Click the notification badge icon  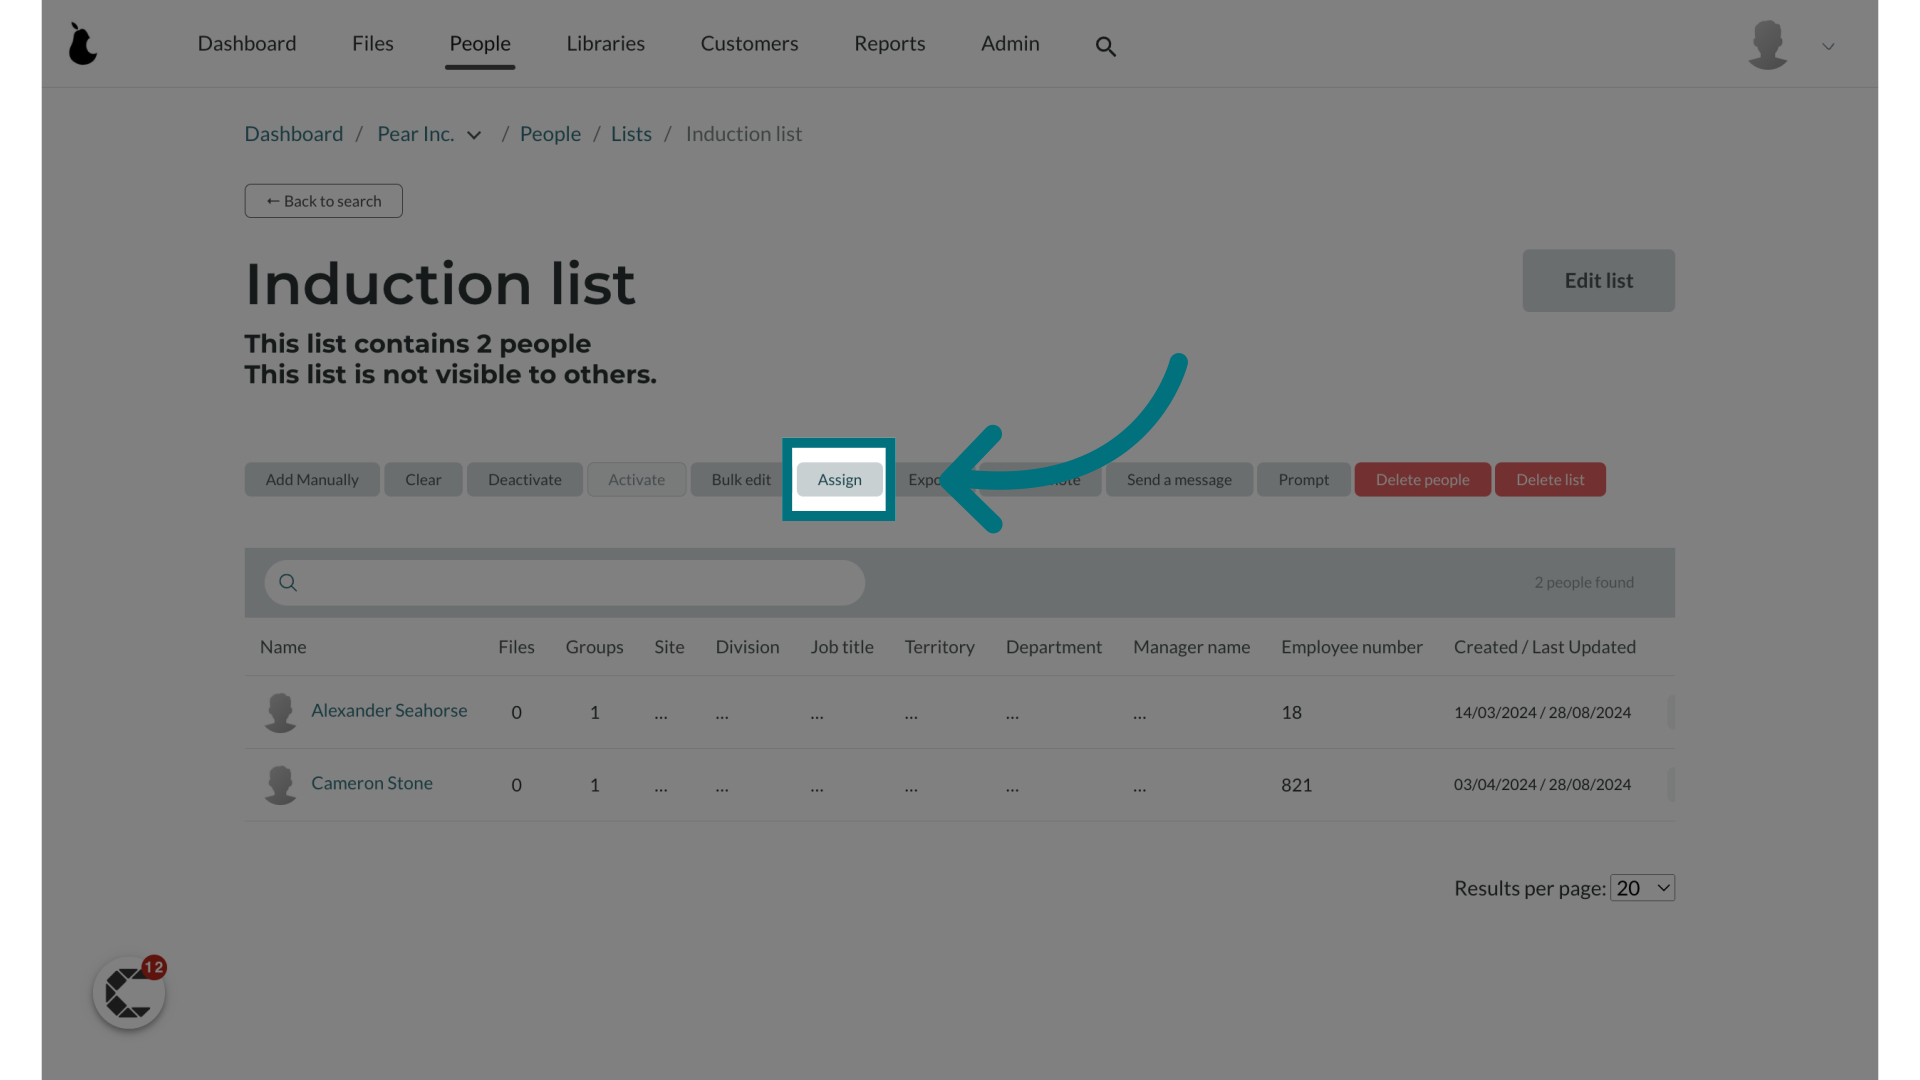(152, 967)
